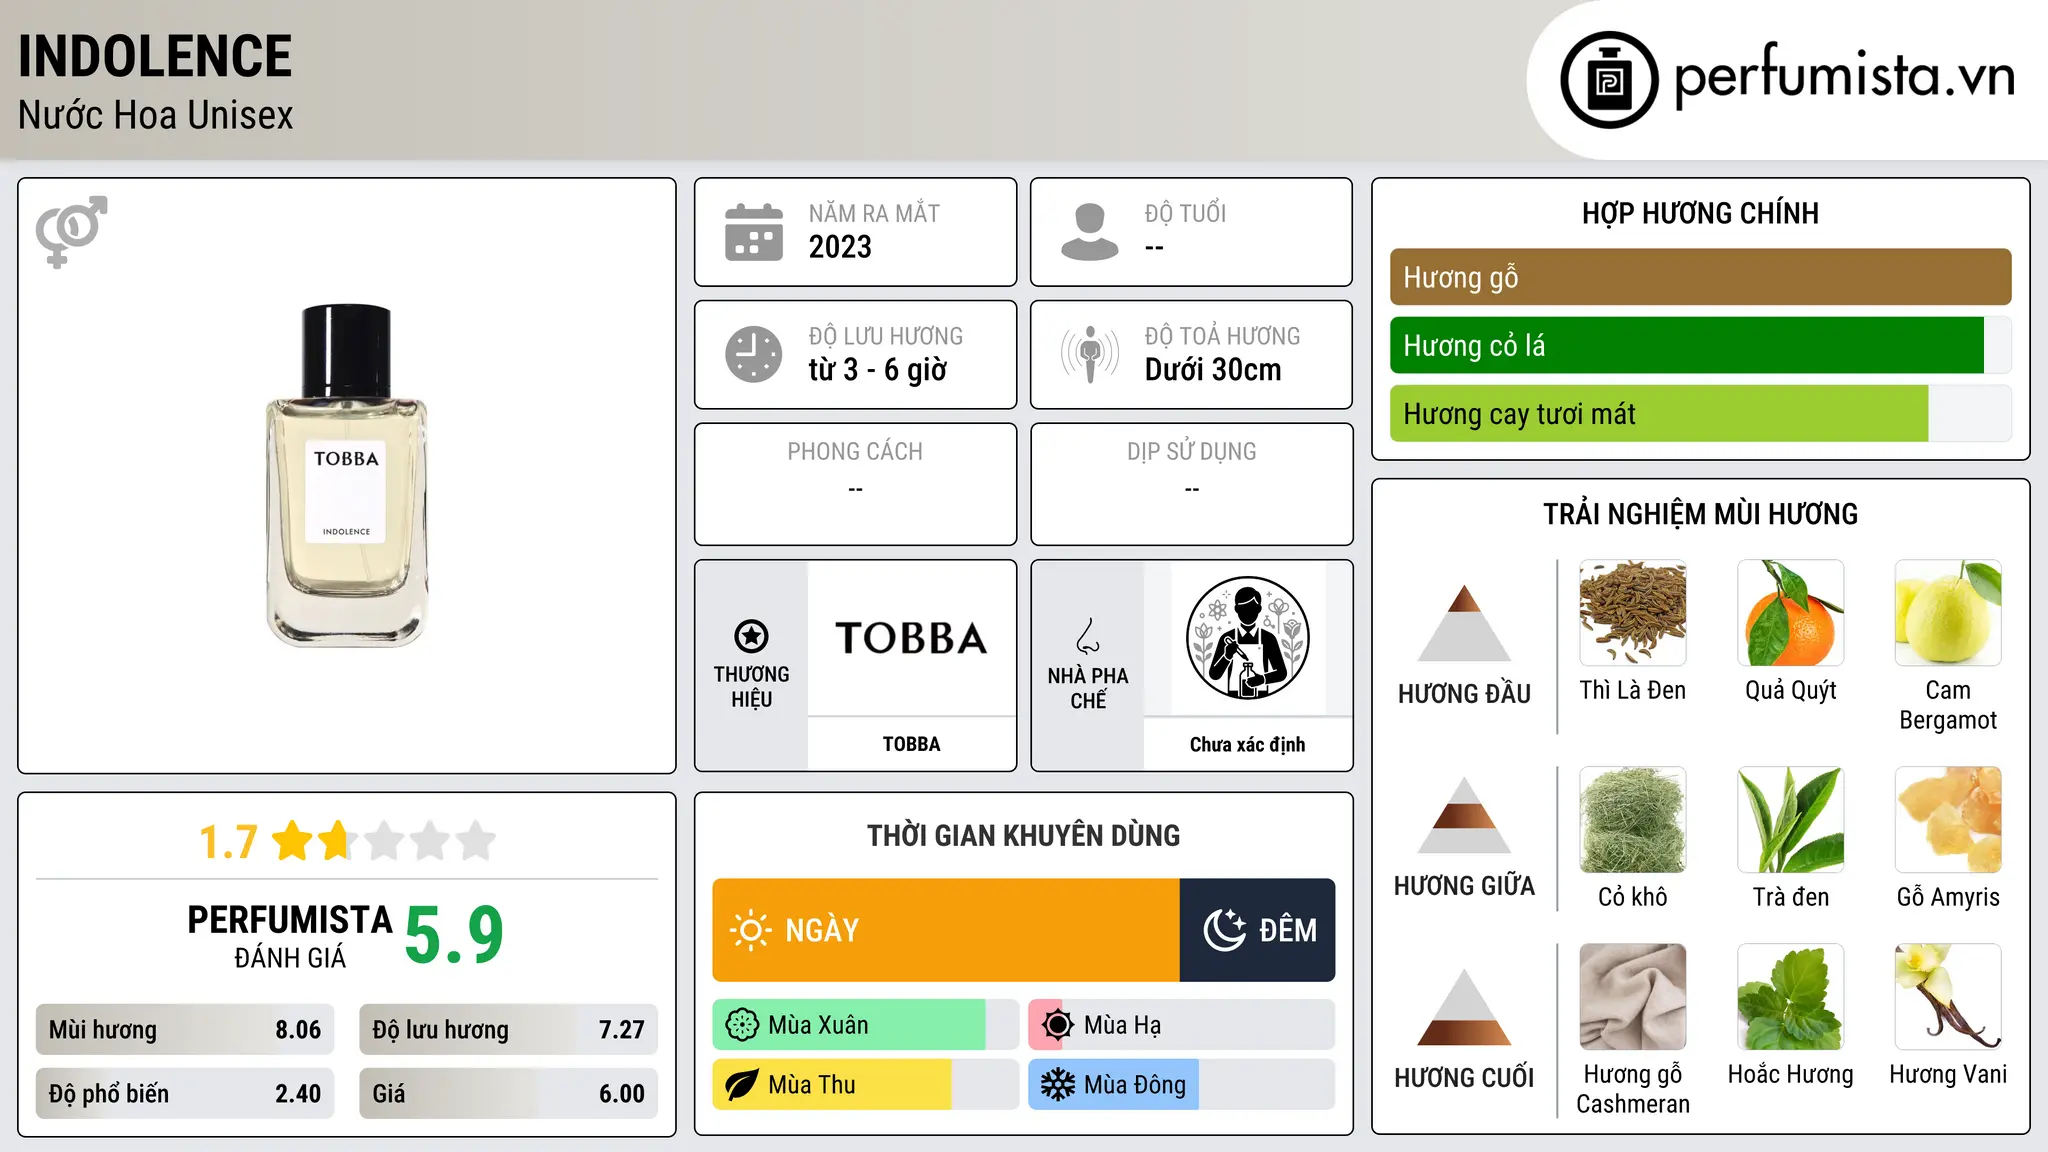
Task: Open the Trà đen note image
Action: tap(1791, 820)
